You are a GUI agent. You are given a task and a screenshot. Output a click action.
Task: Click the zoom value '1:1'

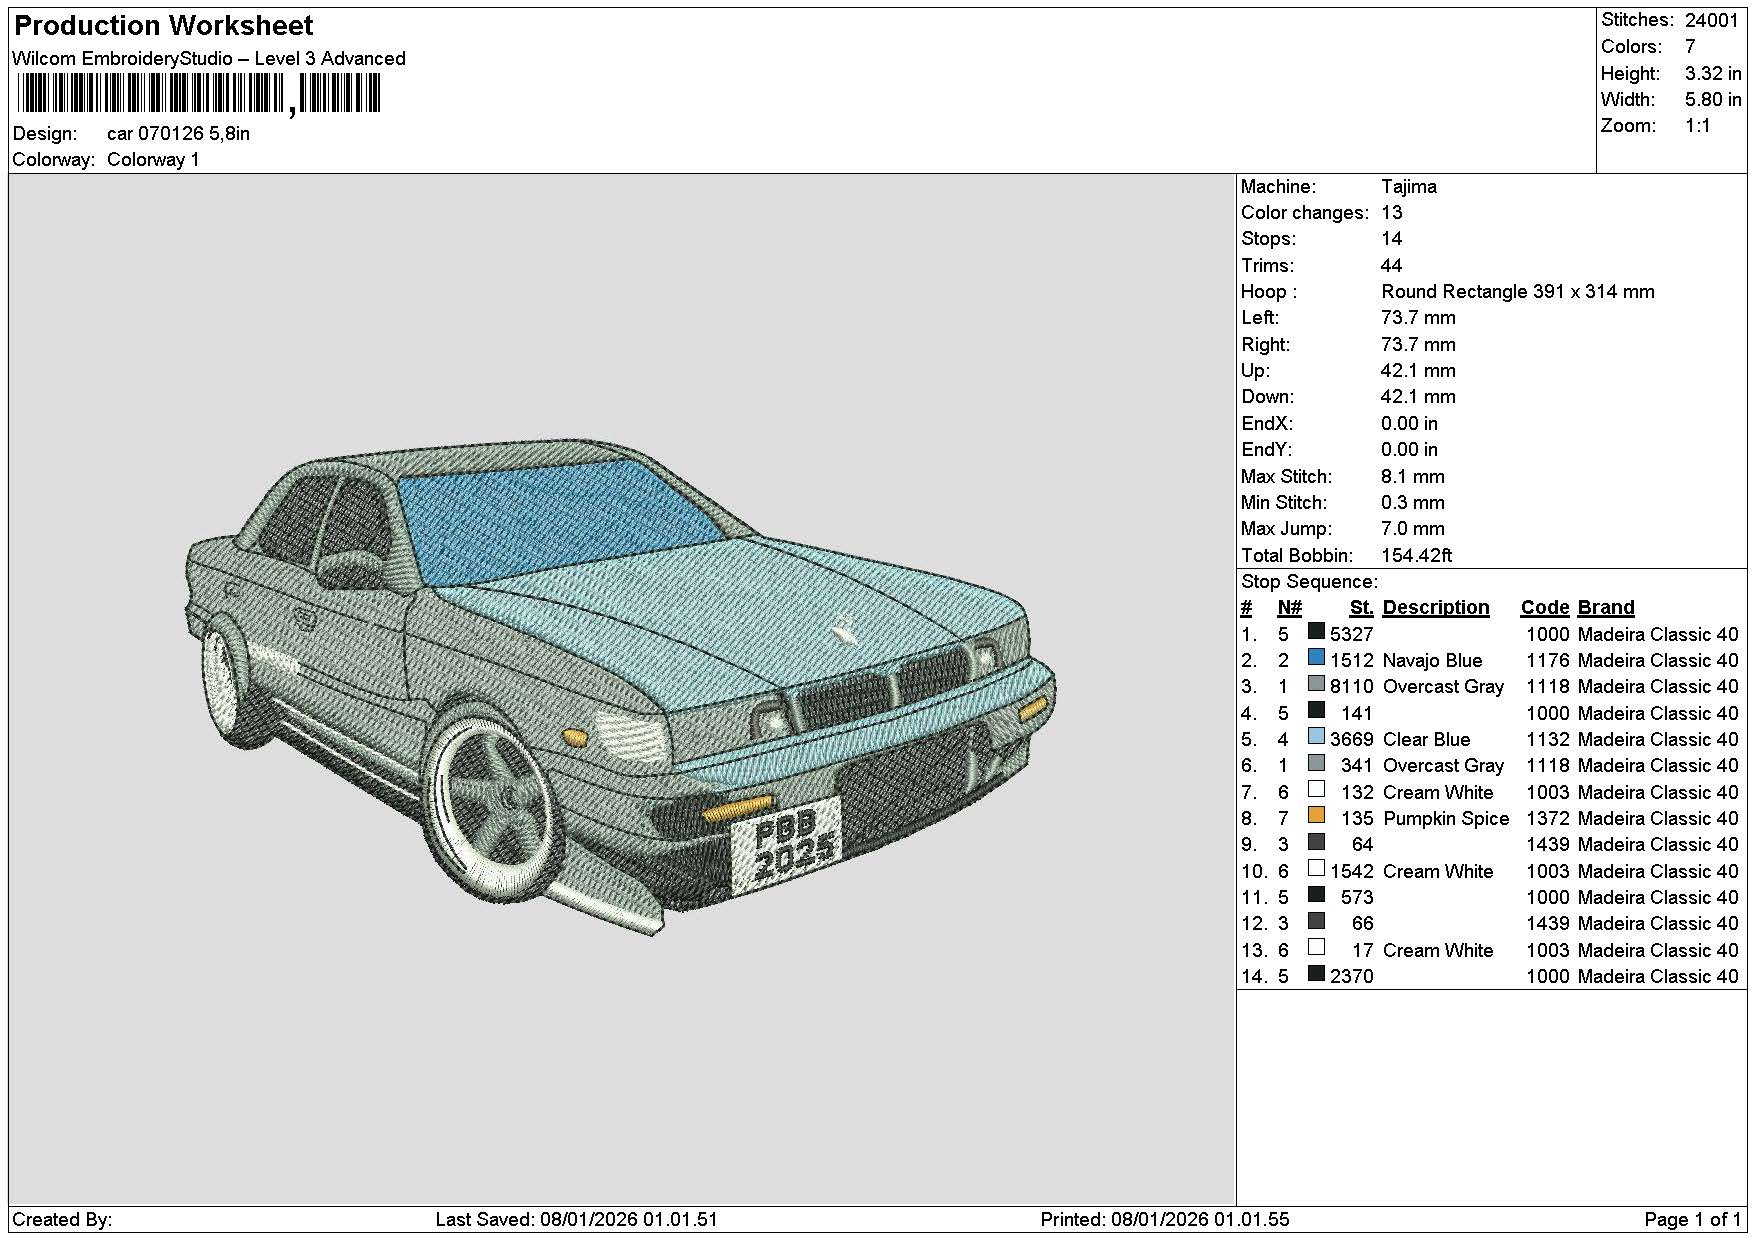pos(1698,126)
